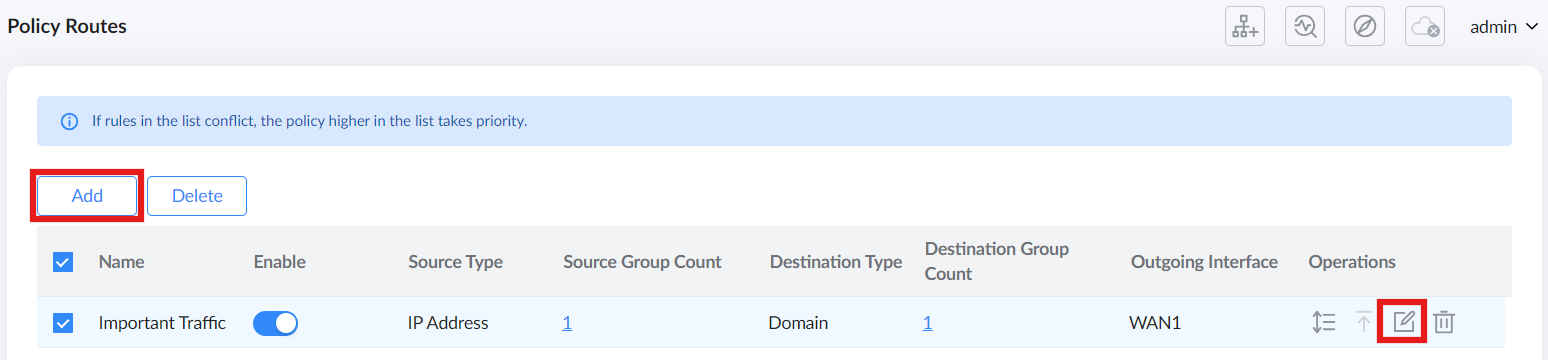Click the Source Group Count column header

click(x=642, y=262)
